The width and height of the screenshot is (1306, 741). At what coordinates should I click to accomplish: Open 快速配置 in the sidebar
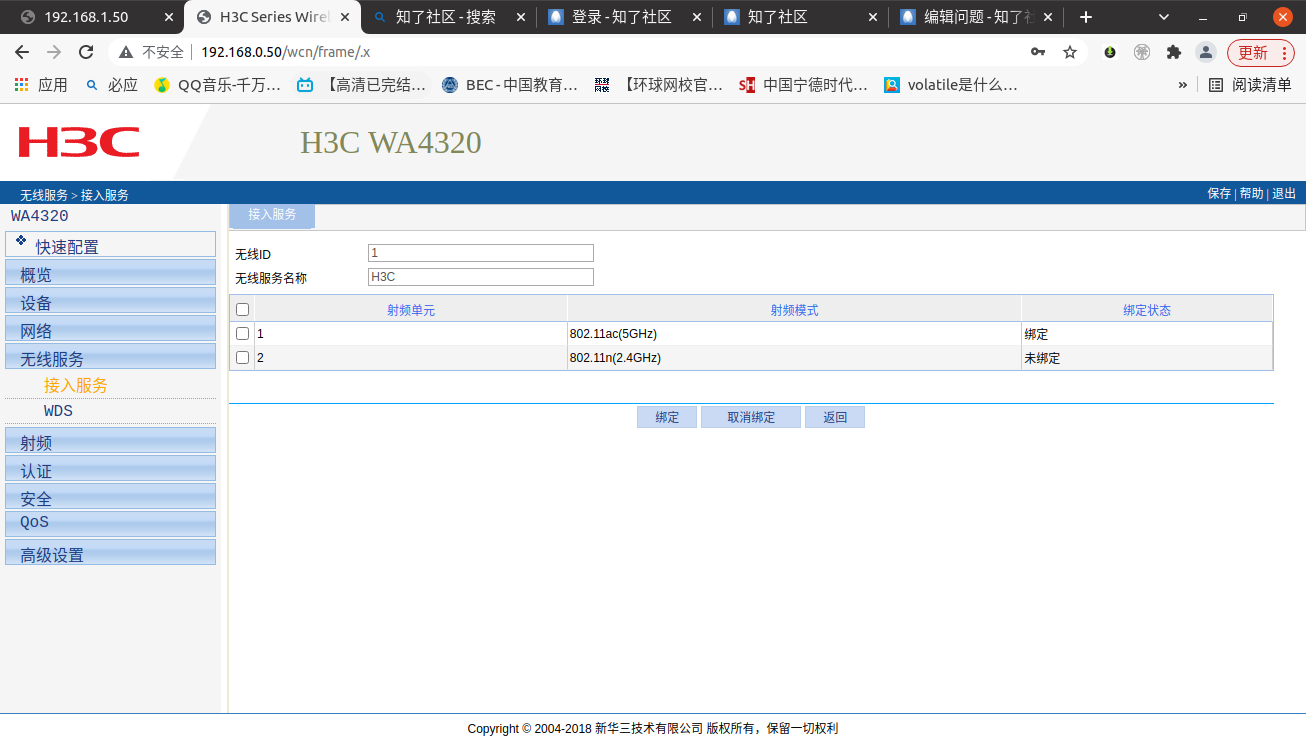pyautogui.click(x=110, y=245)
